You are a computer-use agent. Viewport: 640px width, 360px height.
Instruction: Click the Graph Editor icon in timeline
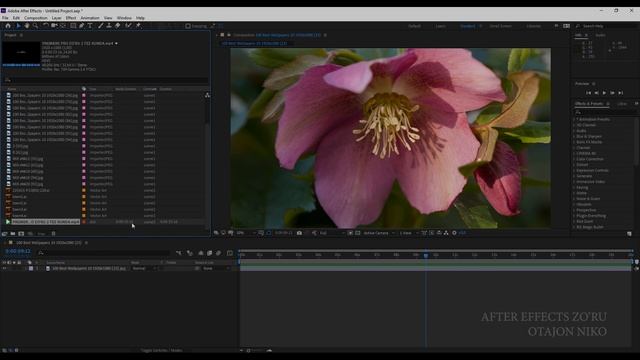click(x=230, y=253)
